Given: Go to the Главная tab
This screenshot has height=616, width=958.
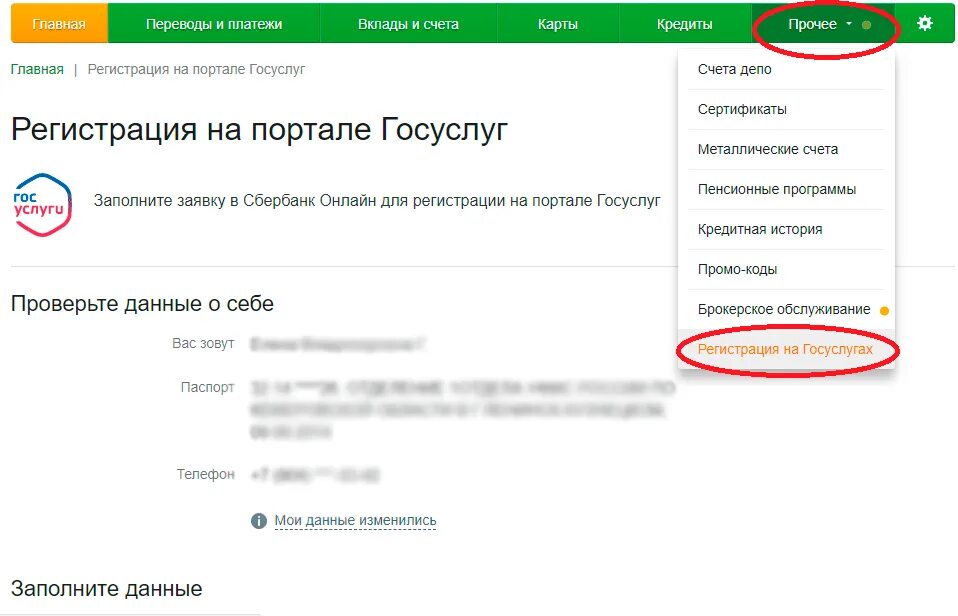Looking at the screenshot, I should [x=59, y=24].
